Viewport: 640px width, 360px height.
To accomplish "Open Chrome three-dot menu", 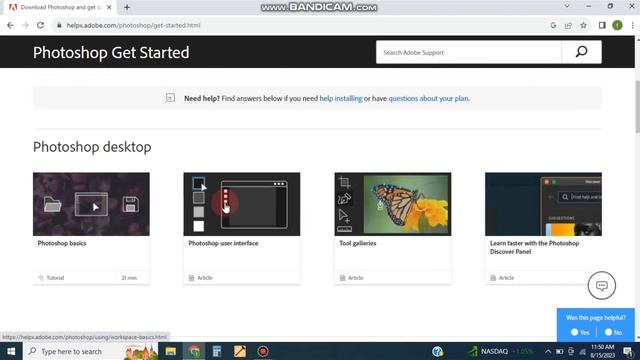I will coord(632,25).
